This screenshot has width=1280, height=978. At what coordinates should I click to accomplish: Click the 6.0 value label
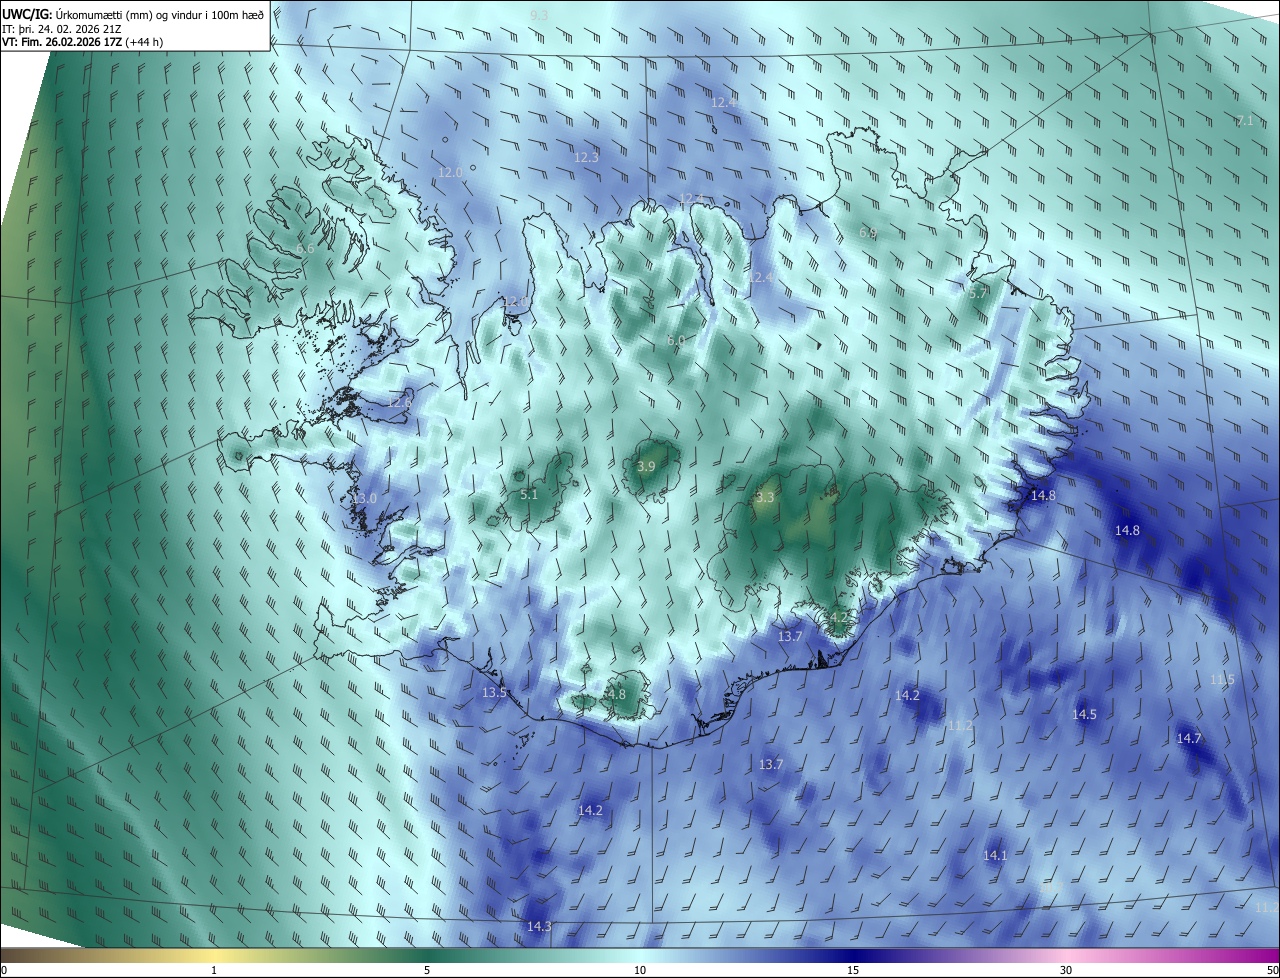pos(675,340)
